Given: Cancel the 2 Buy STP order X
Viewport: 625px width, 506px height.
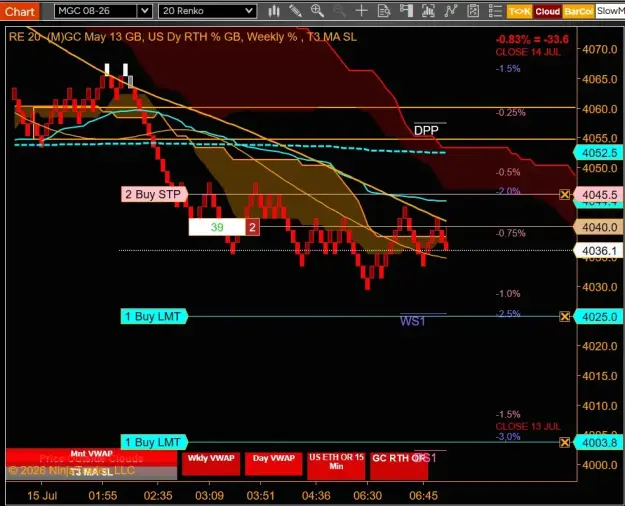Looking at the screenshot, I should 564,195.
